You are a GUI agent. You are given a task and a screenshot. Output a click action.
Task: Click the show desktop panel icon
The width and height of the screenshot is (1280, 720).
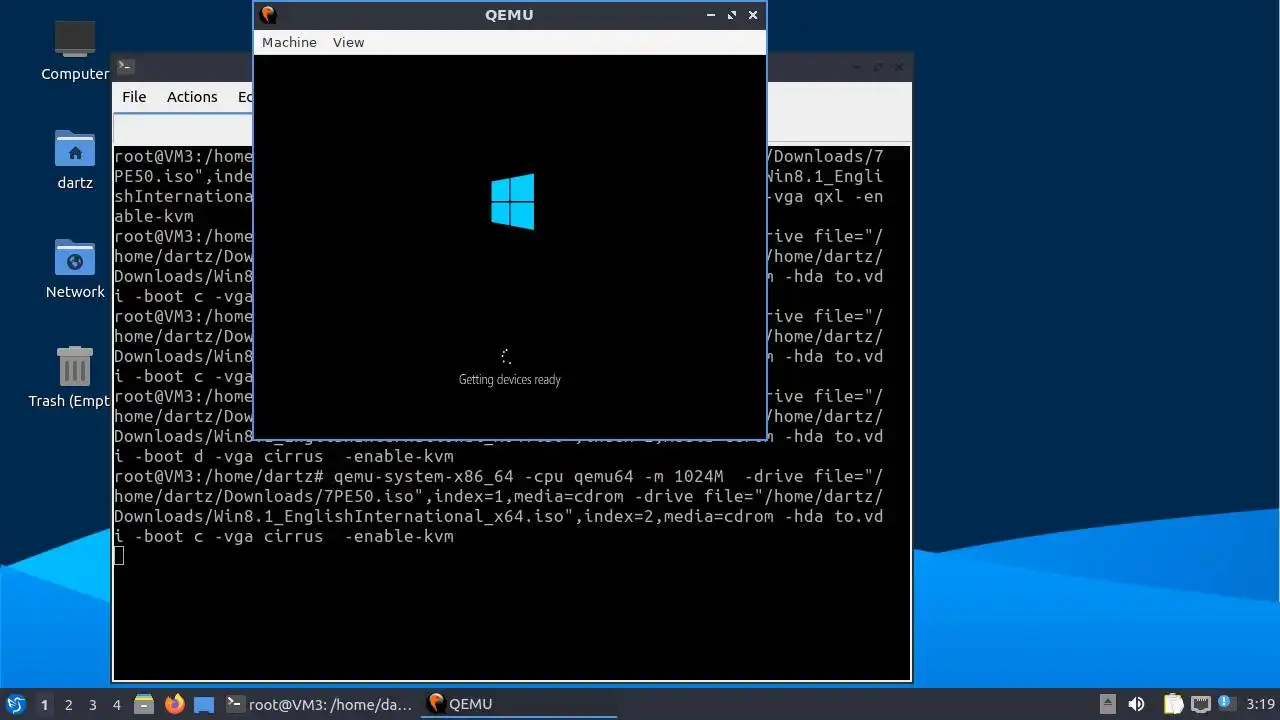pyautogui.click(x=204, y=704)
